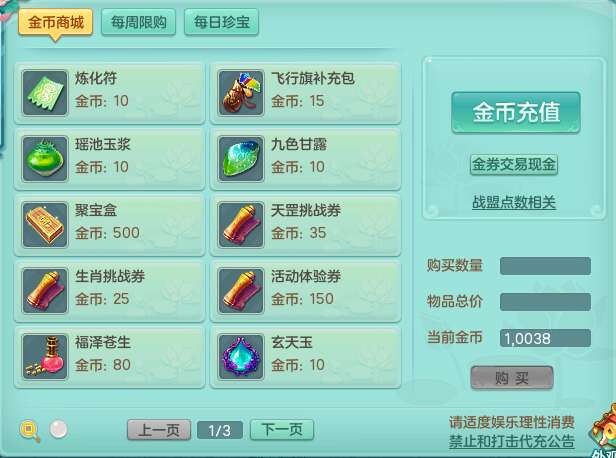616x458 pixels.
Task: Pick the 聚宝盒 golden box icon
Action: click(45, 225)
